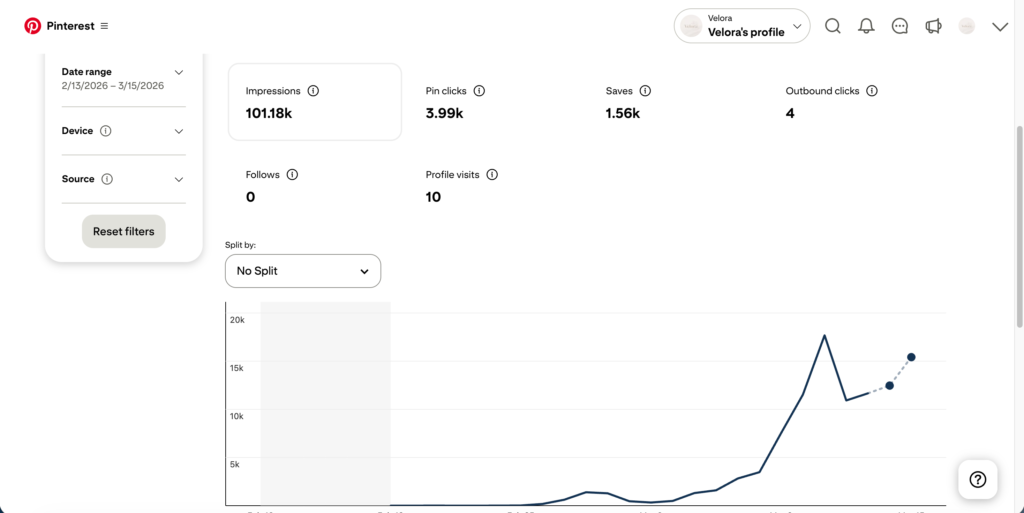Open the help question mark button
Image resolution: width=1024 pixels, height=513 pixels.
978,480
